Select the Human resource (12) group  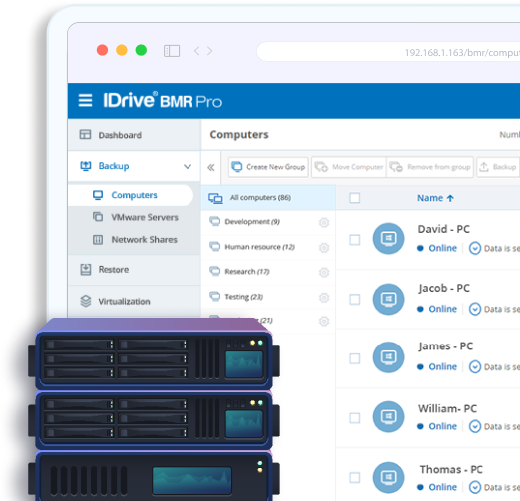click(268, 247)
